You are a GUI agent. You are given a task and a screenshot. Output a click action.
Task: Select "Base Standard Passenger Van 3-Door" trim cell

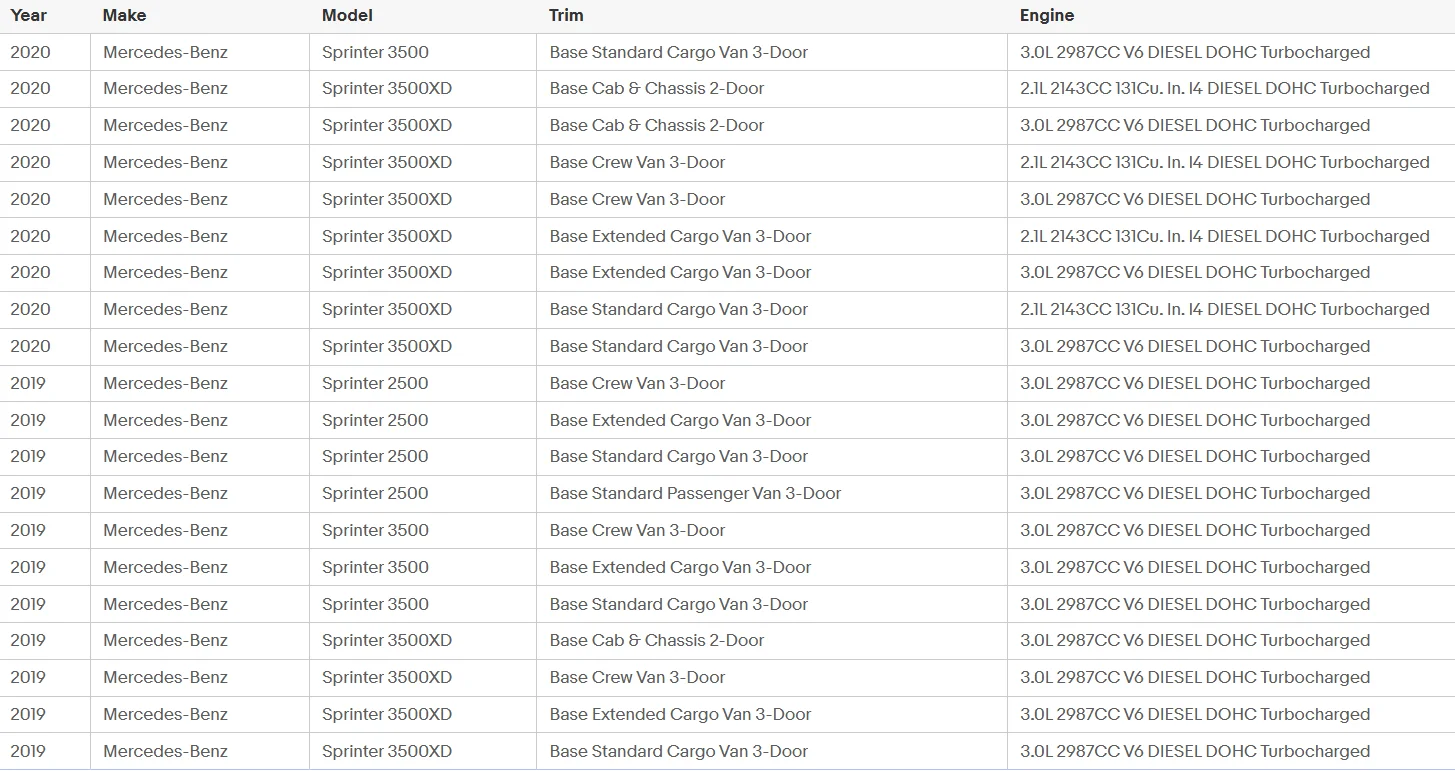(x=695, y=493)
